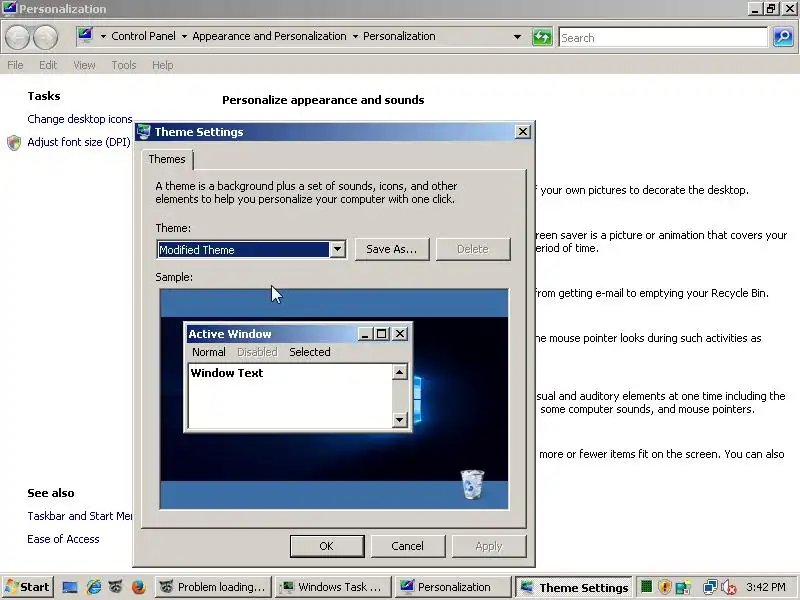
Task: Click the Save As... button
Action: click(392, 249)
